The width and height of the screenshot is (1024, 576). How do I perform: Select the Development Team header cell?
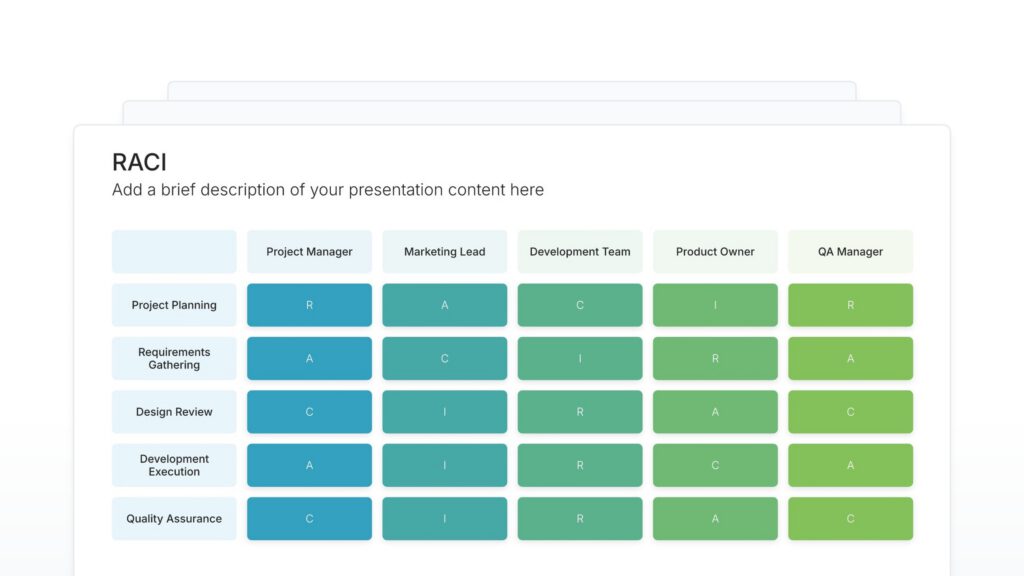pos(580,252)
